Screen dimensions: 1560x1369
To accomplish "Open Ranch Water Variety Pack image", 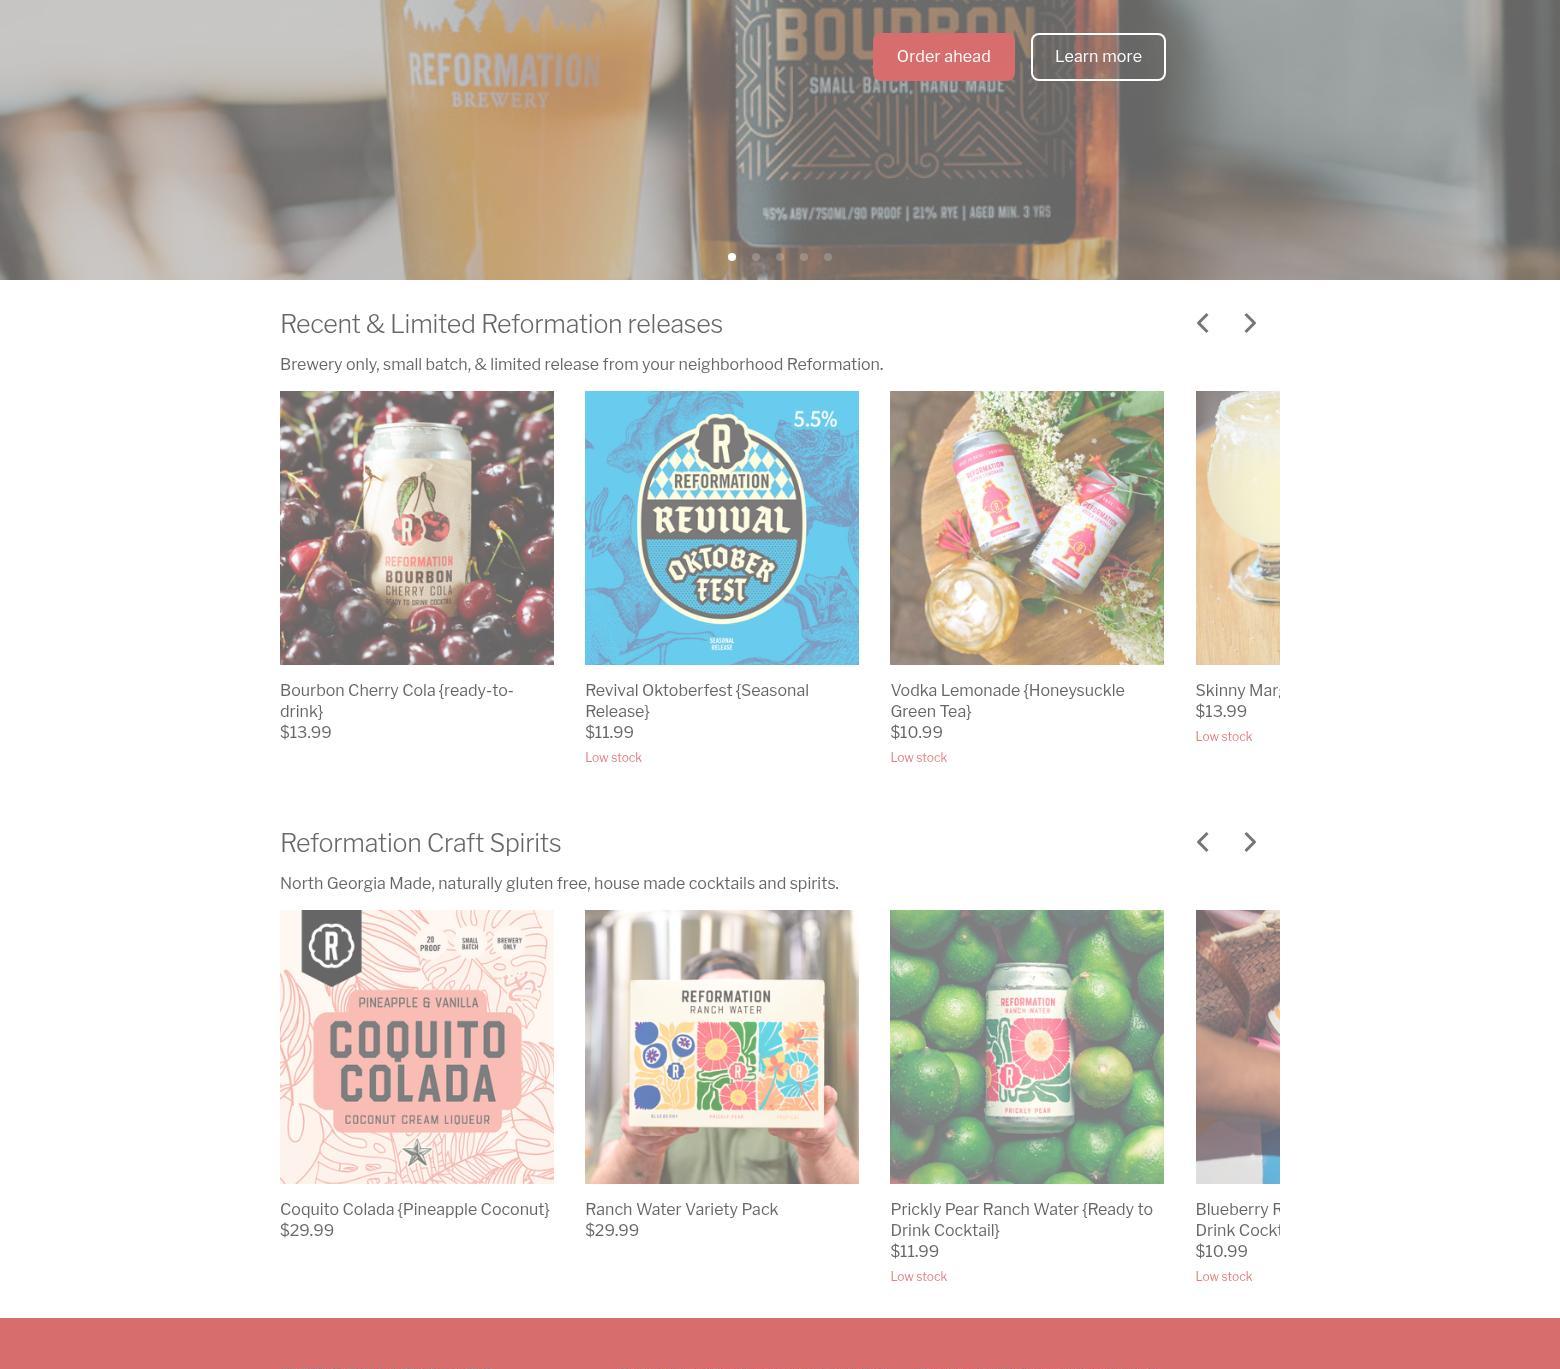I will (x=722, y=1047).
